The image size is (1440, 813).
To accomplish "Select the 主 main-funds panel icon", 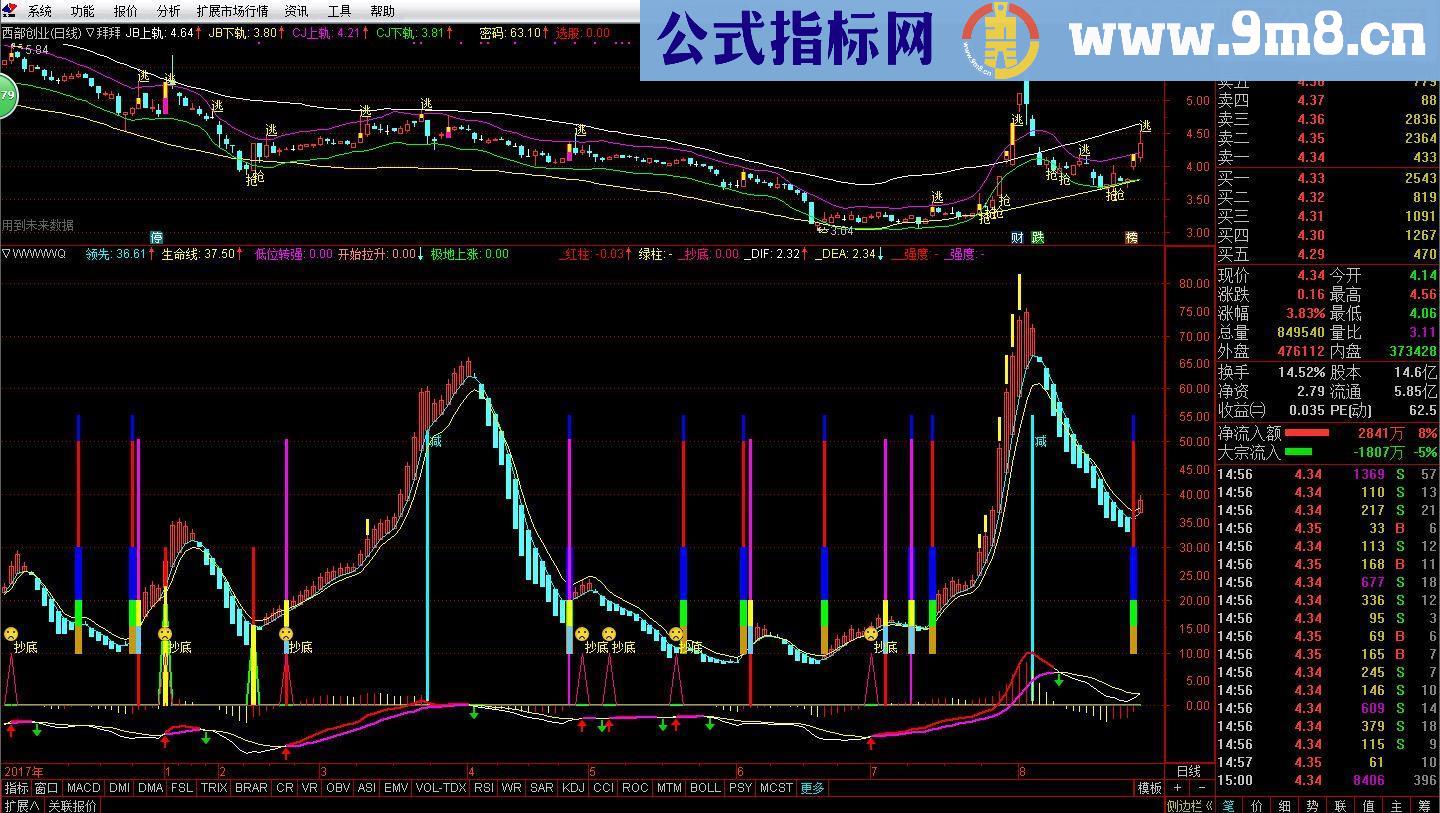I will pos(1397,805).
